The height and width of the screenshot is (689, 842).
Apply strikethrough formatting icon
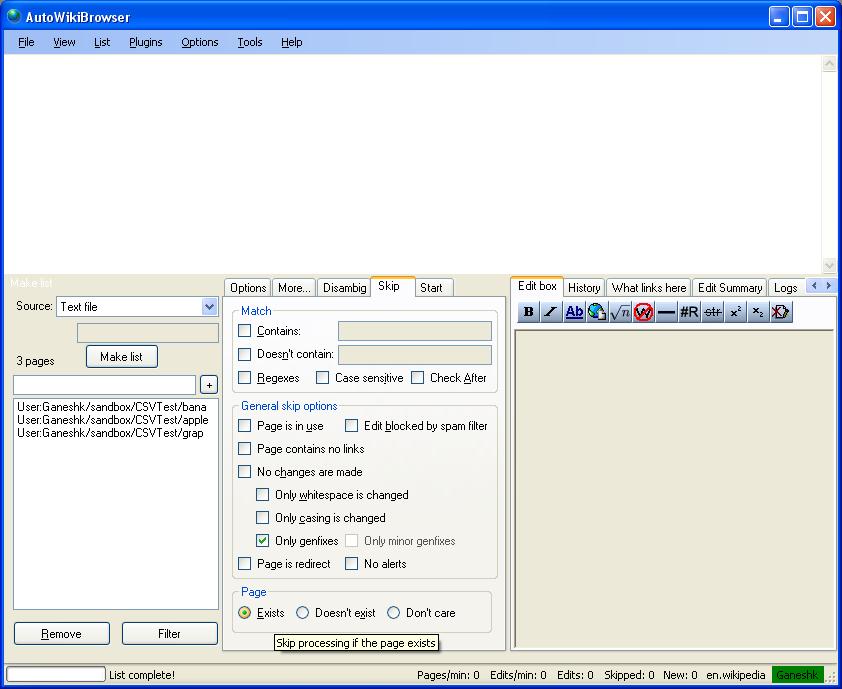[712, 312]
